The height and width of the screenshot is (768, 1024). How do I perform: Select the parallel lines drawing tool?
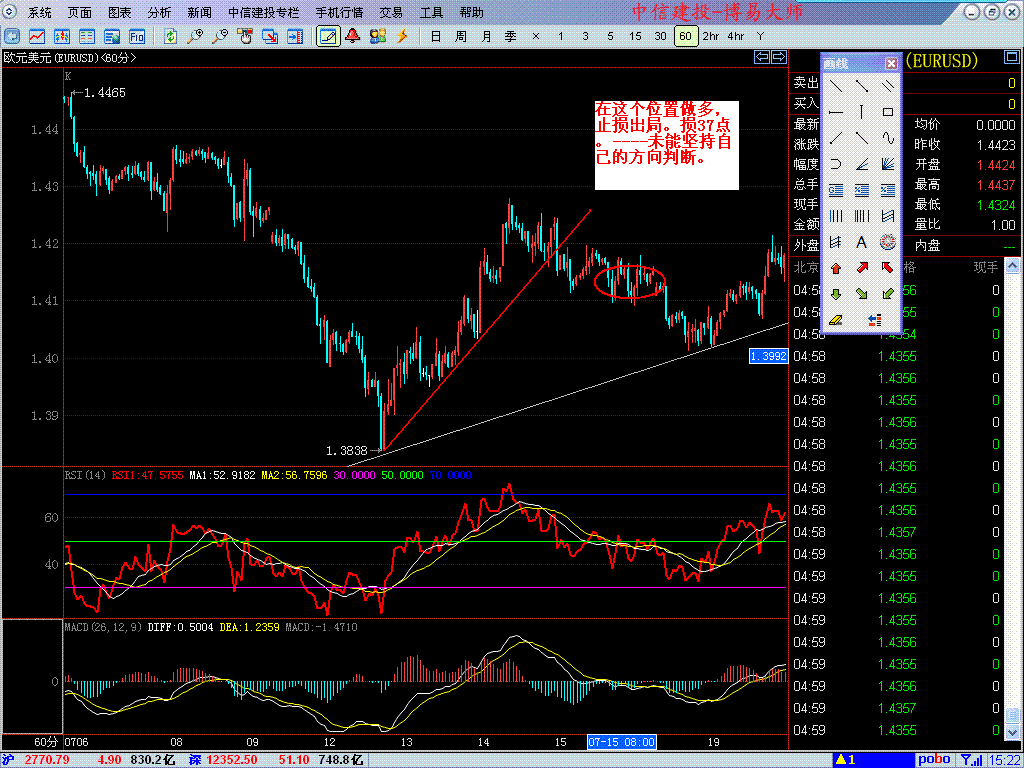887,86
